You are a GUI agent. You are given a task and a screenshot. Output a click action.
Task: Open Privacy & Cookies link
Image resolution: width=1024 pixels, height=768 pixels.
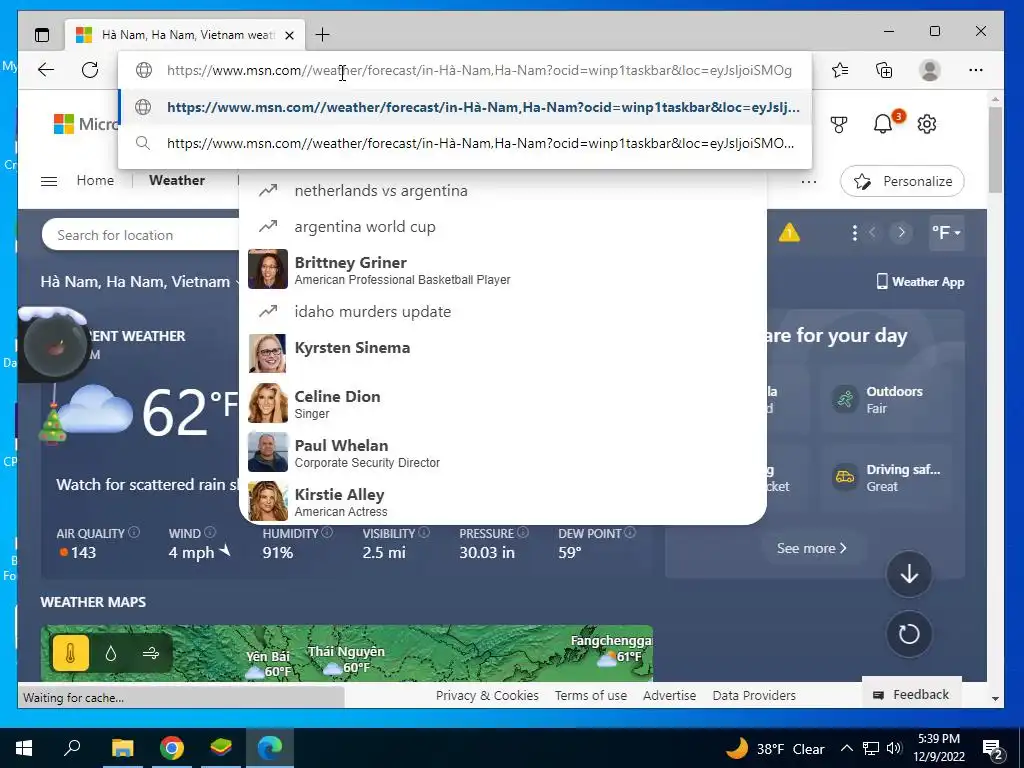(x=487, y=696)
